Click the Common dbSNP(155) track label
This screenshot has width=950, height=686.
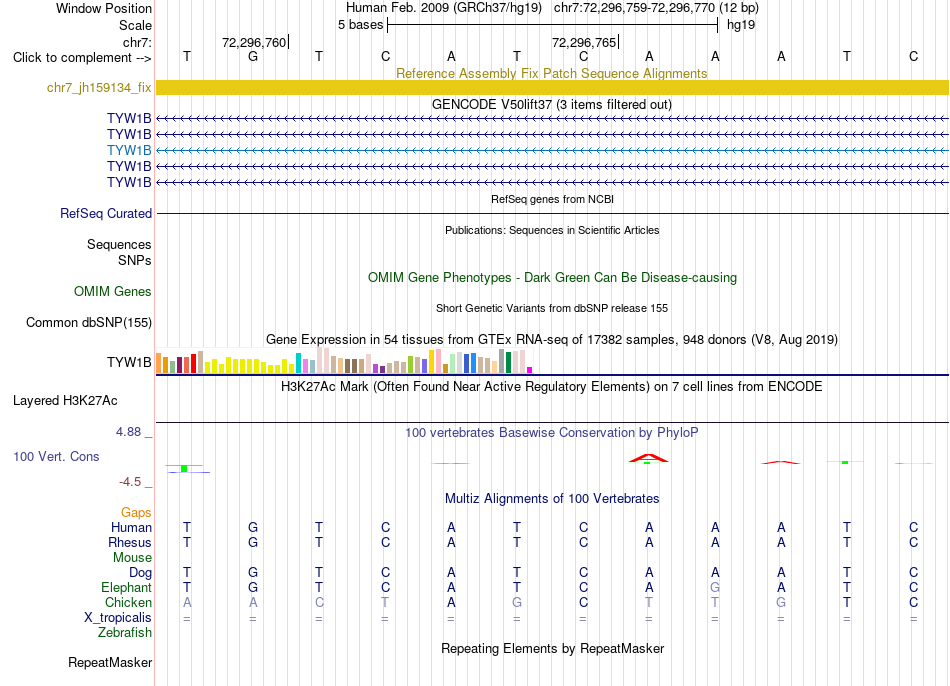(88, 322)
